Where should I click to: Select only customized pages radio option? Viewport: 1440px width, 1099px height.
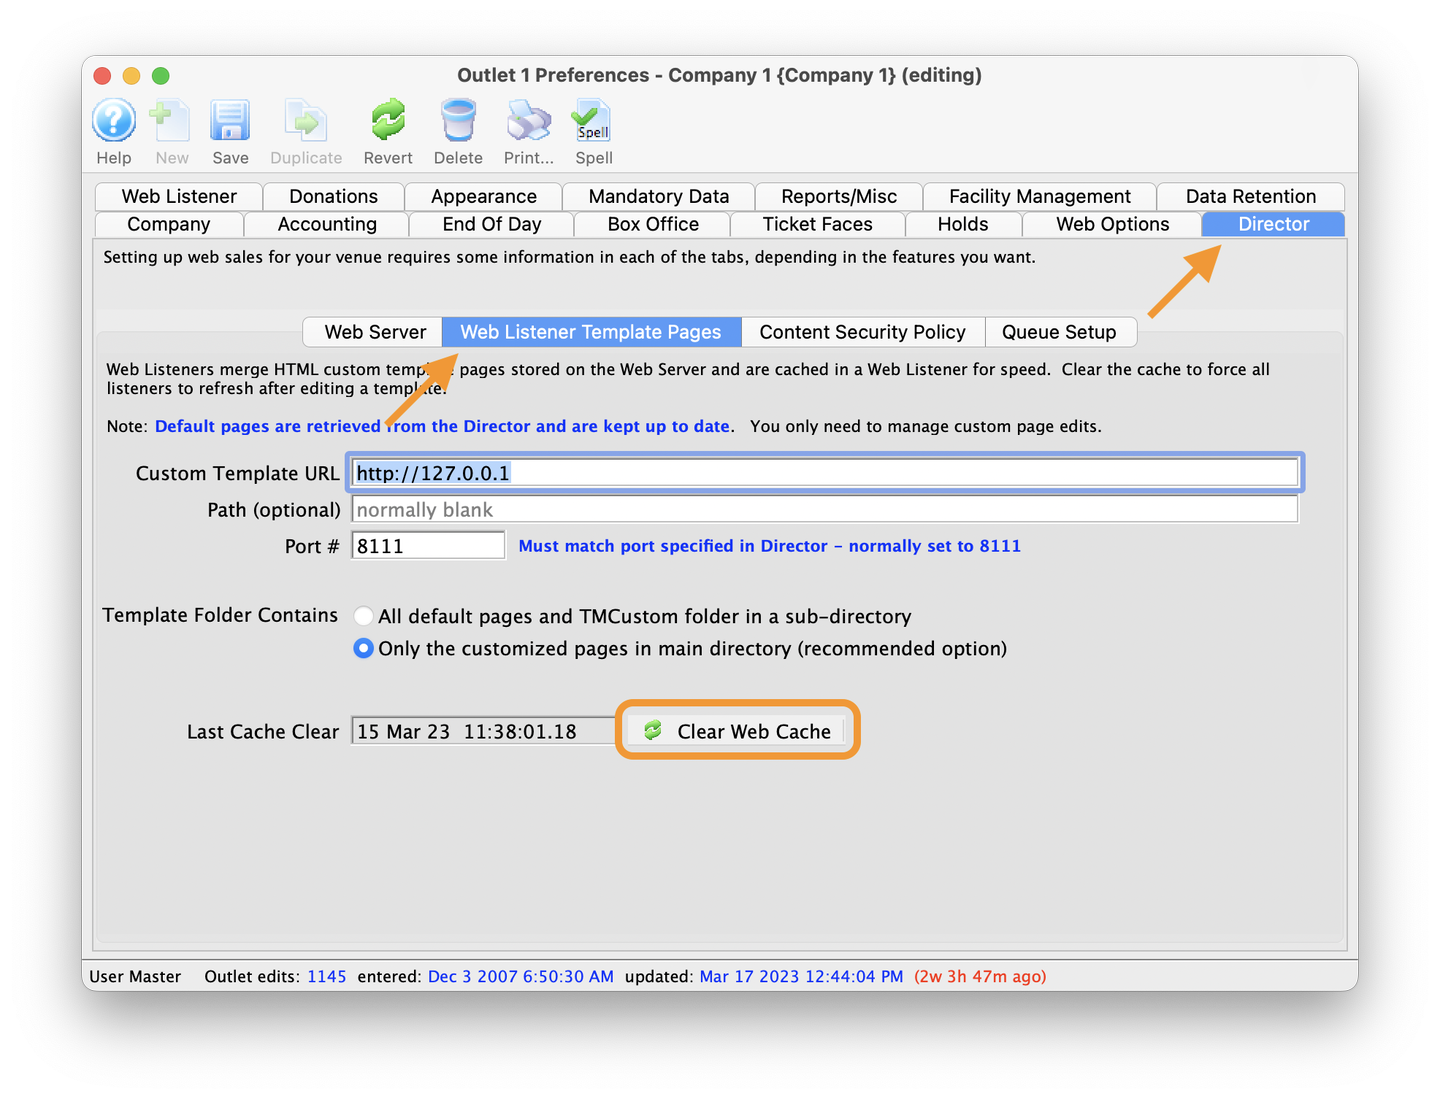pos(364,648)
